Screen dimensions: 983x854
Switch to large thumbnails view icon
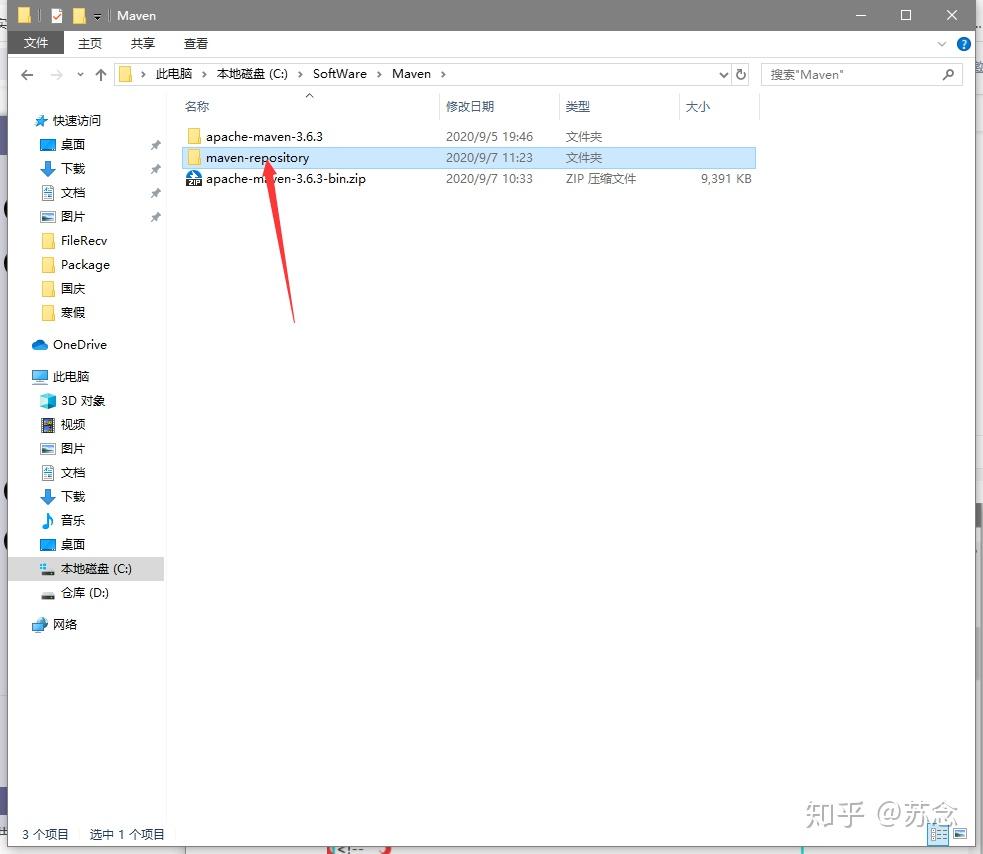(x=960, y=834)
